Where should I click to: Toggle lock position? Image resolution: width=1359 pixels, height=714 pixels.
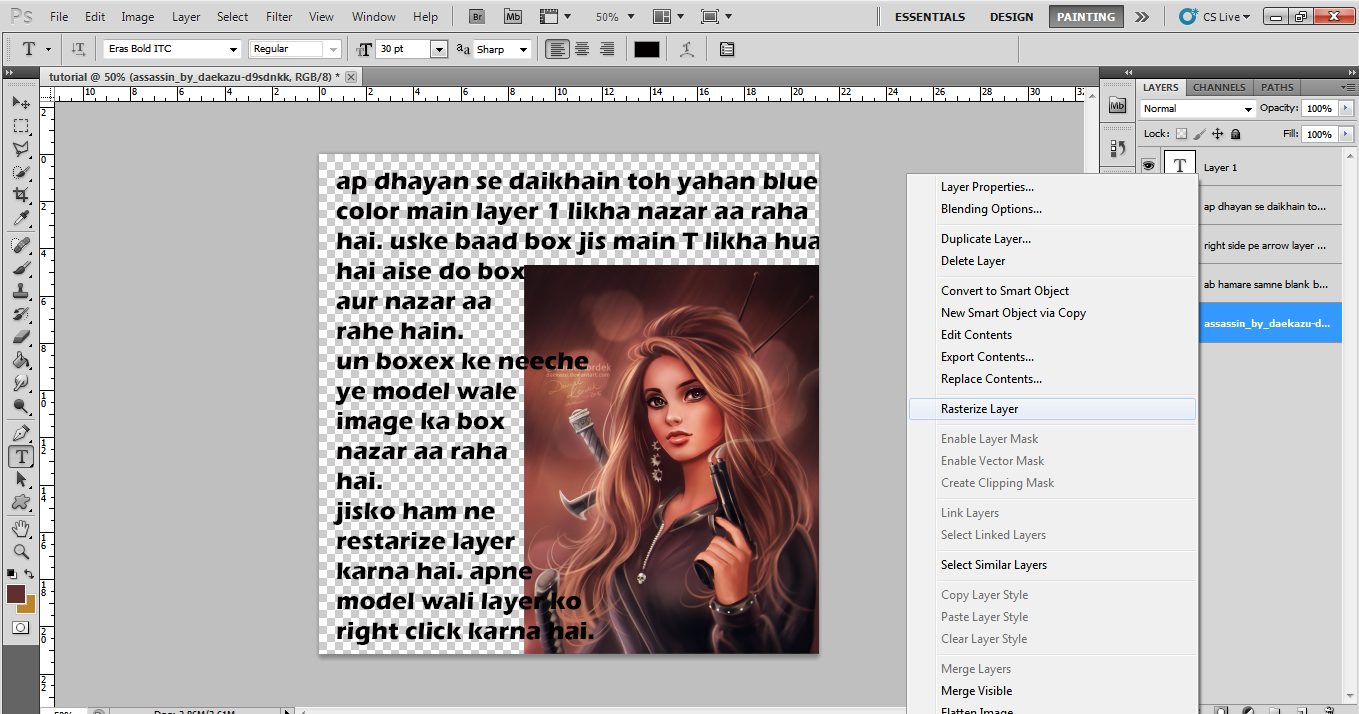[x=1217, y=134]
